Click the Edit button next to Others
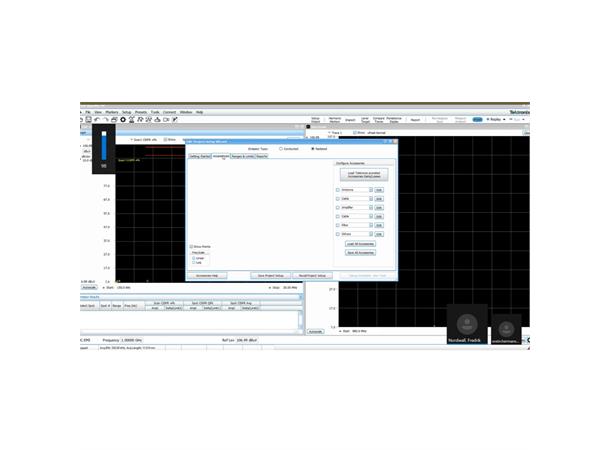 pyautogui.click(x=379, y=234)
